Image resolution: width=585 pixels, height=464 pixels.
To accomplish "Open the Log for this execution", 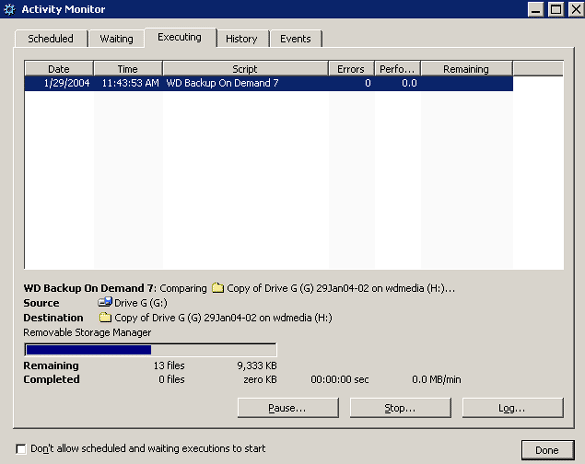I will 513,408.
